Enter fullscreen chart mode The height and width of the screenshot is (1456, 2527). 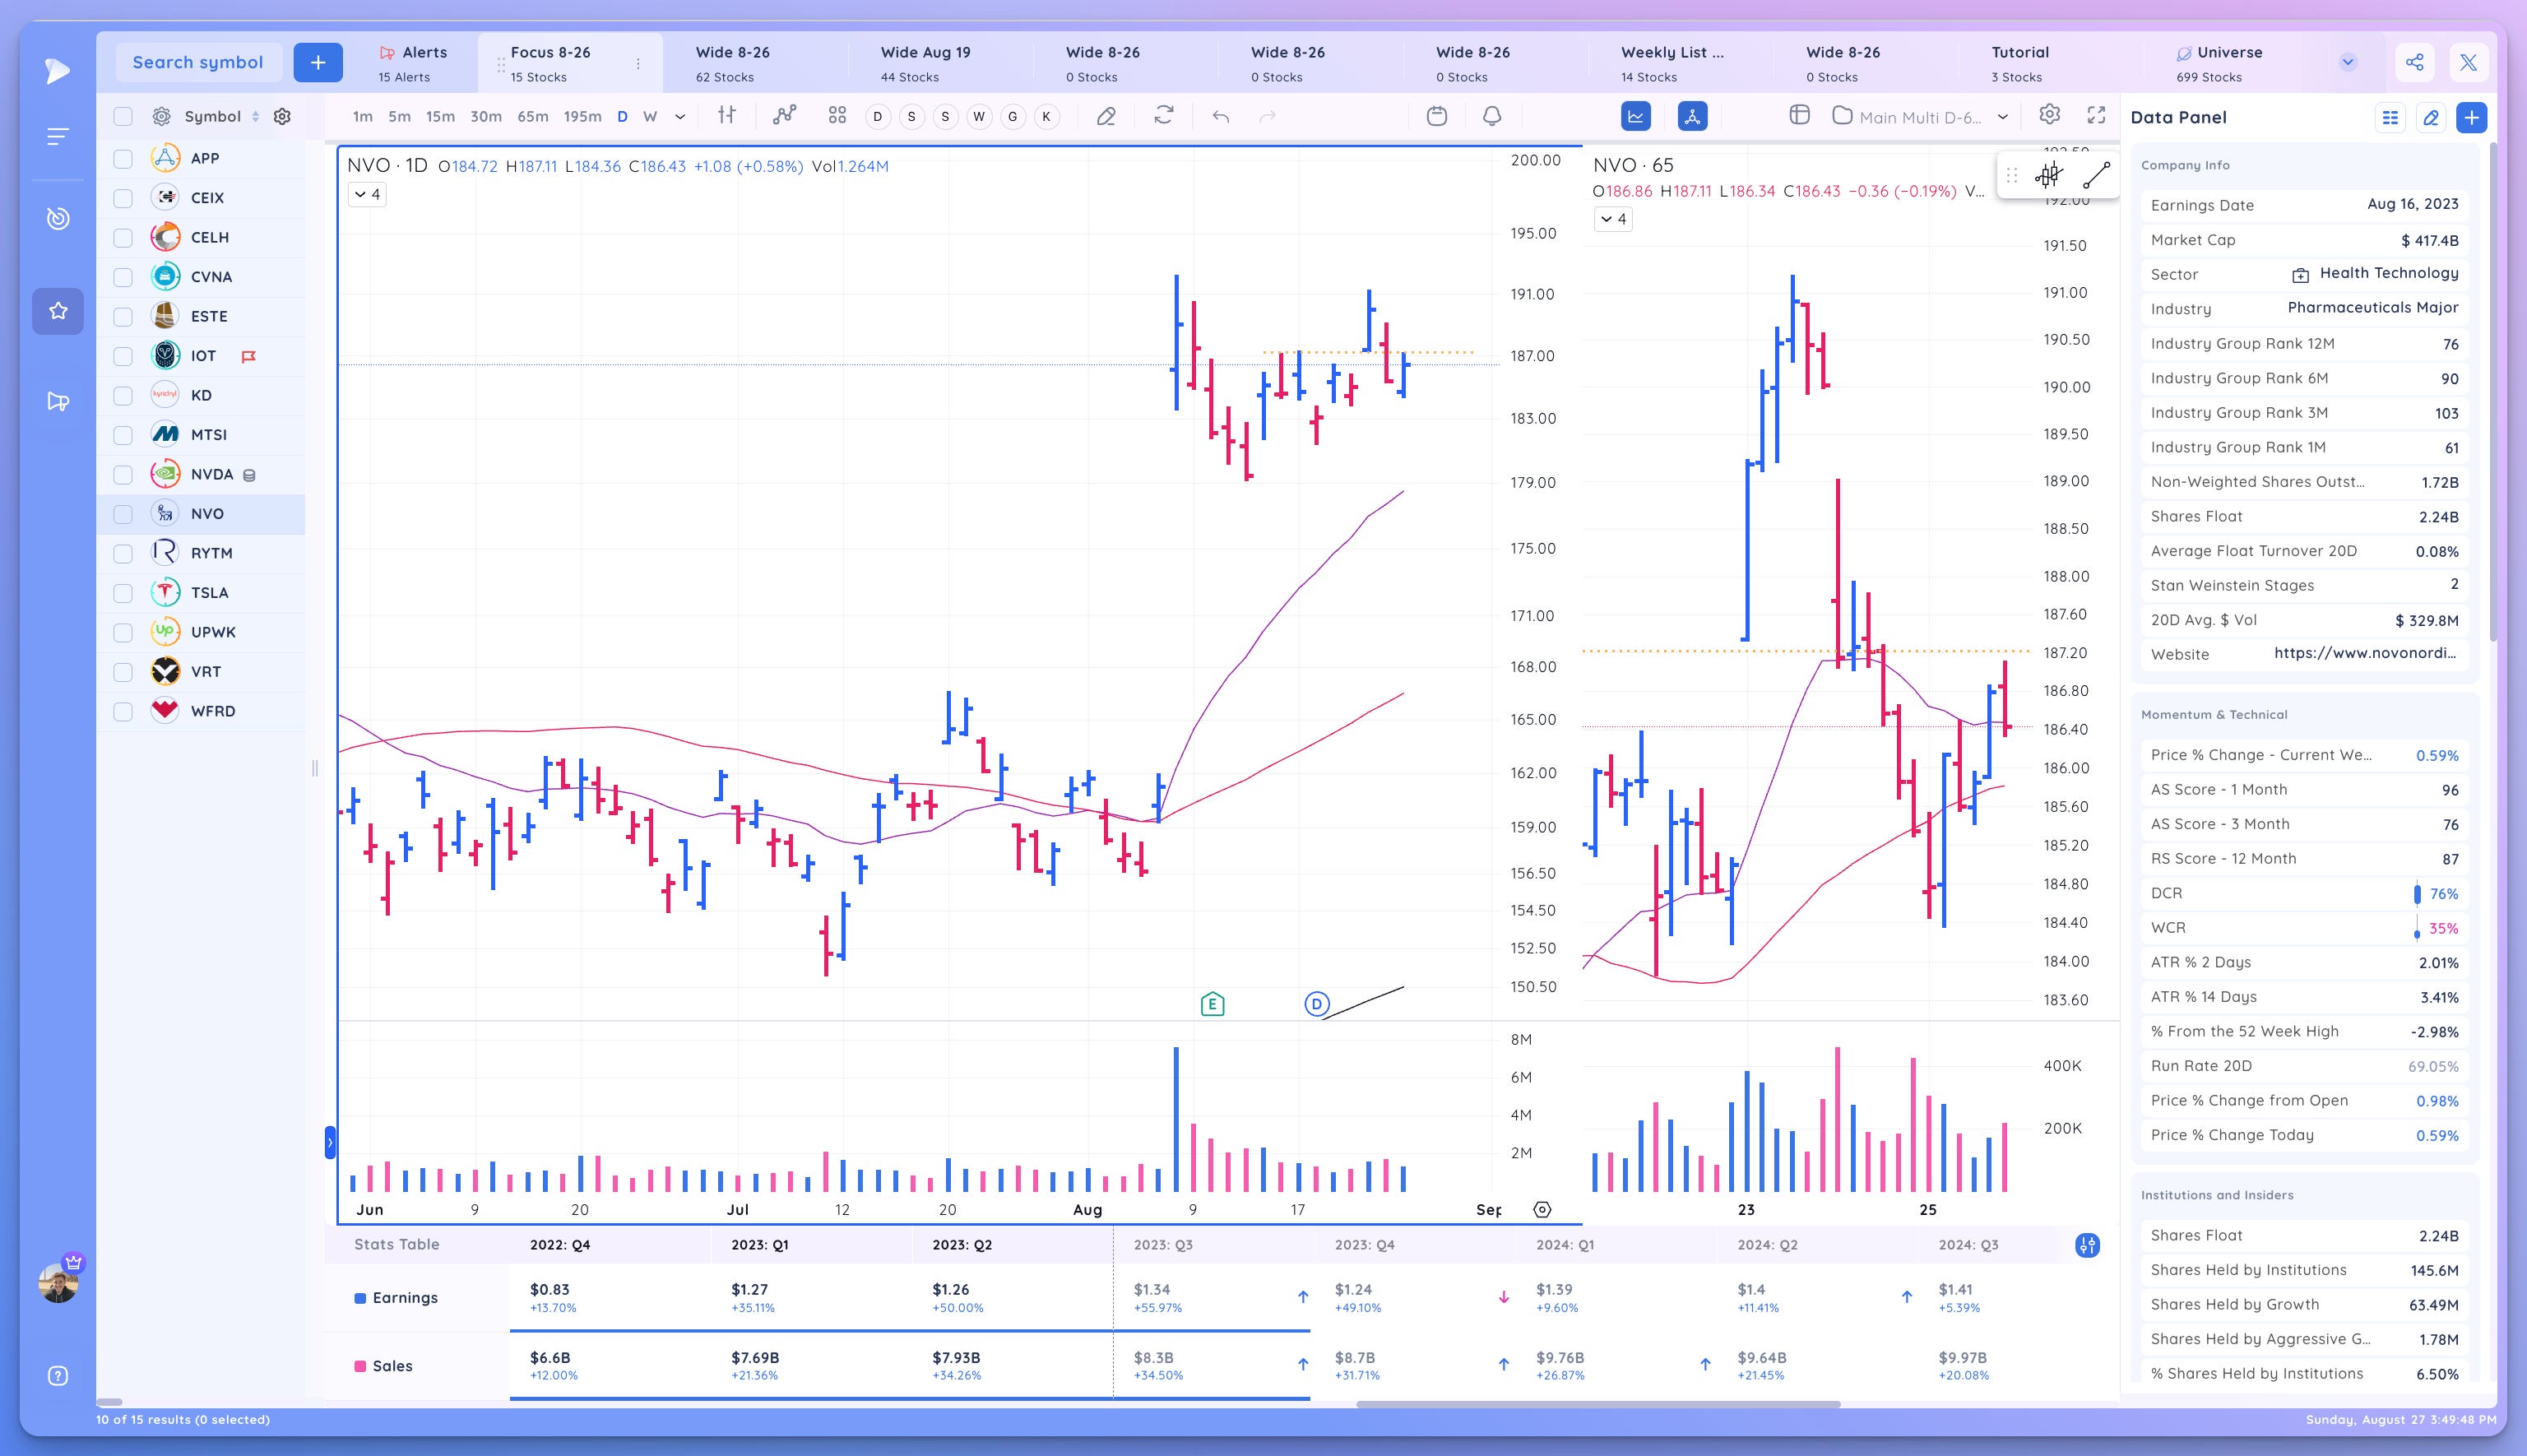click(x=2097, y=115)
